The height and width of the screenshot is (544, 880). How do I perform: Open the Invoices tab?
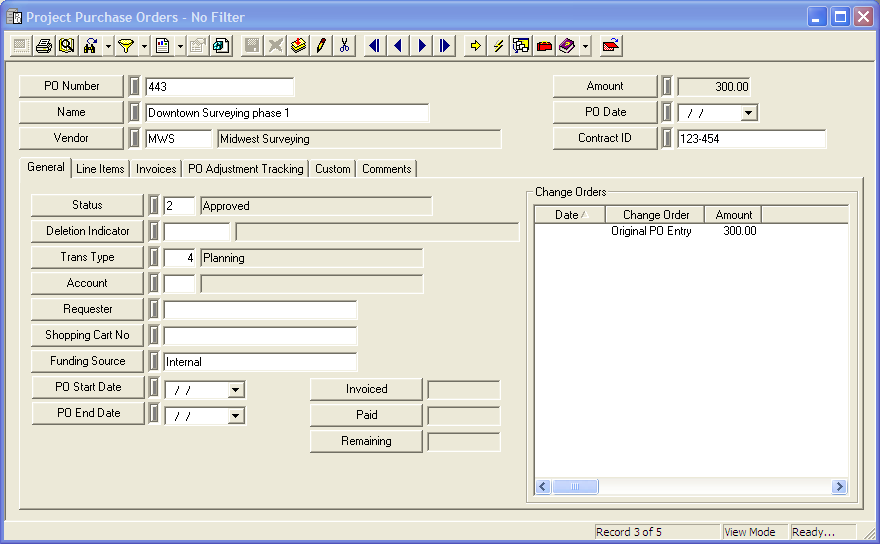click(x=155, y=169)
